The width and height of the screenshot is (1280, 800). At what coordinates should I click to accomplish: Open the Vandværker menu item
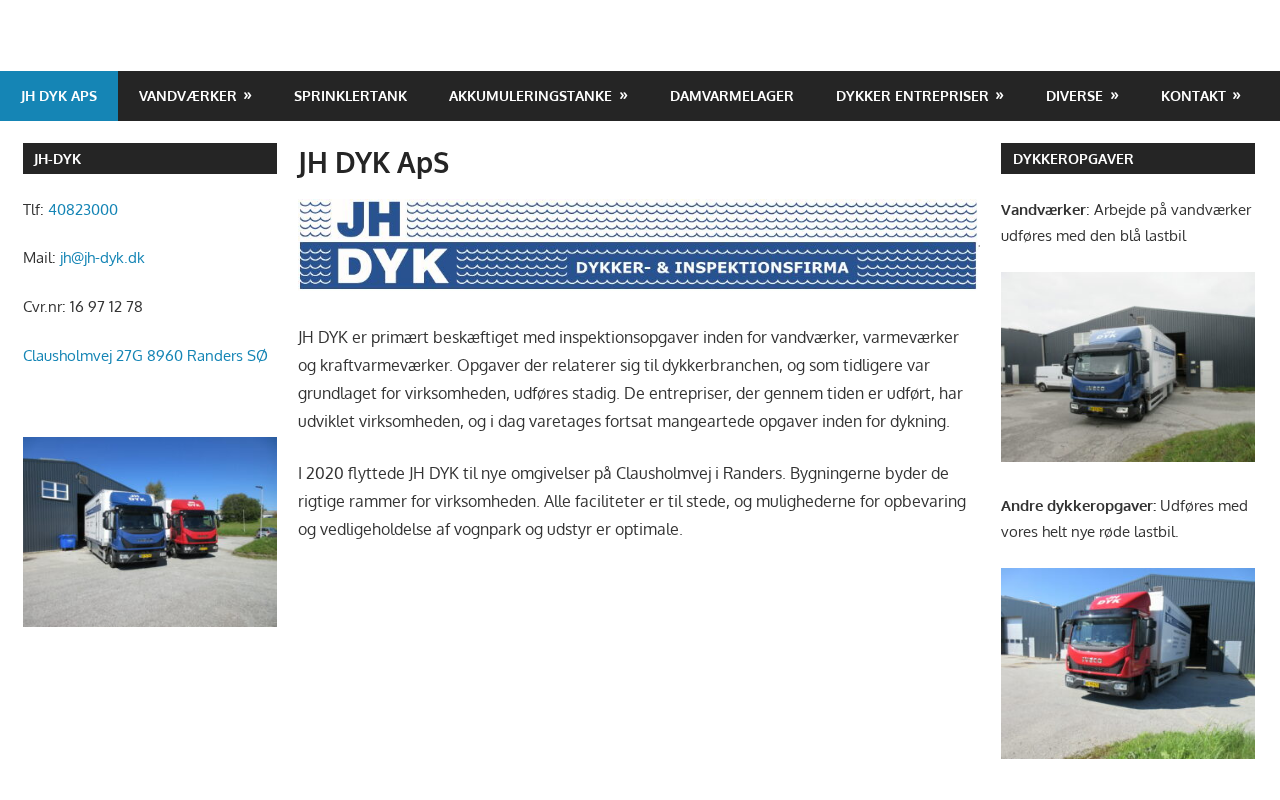pos(187,96)
